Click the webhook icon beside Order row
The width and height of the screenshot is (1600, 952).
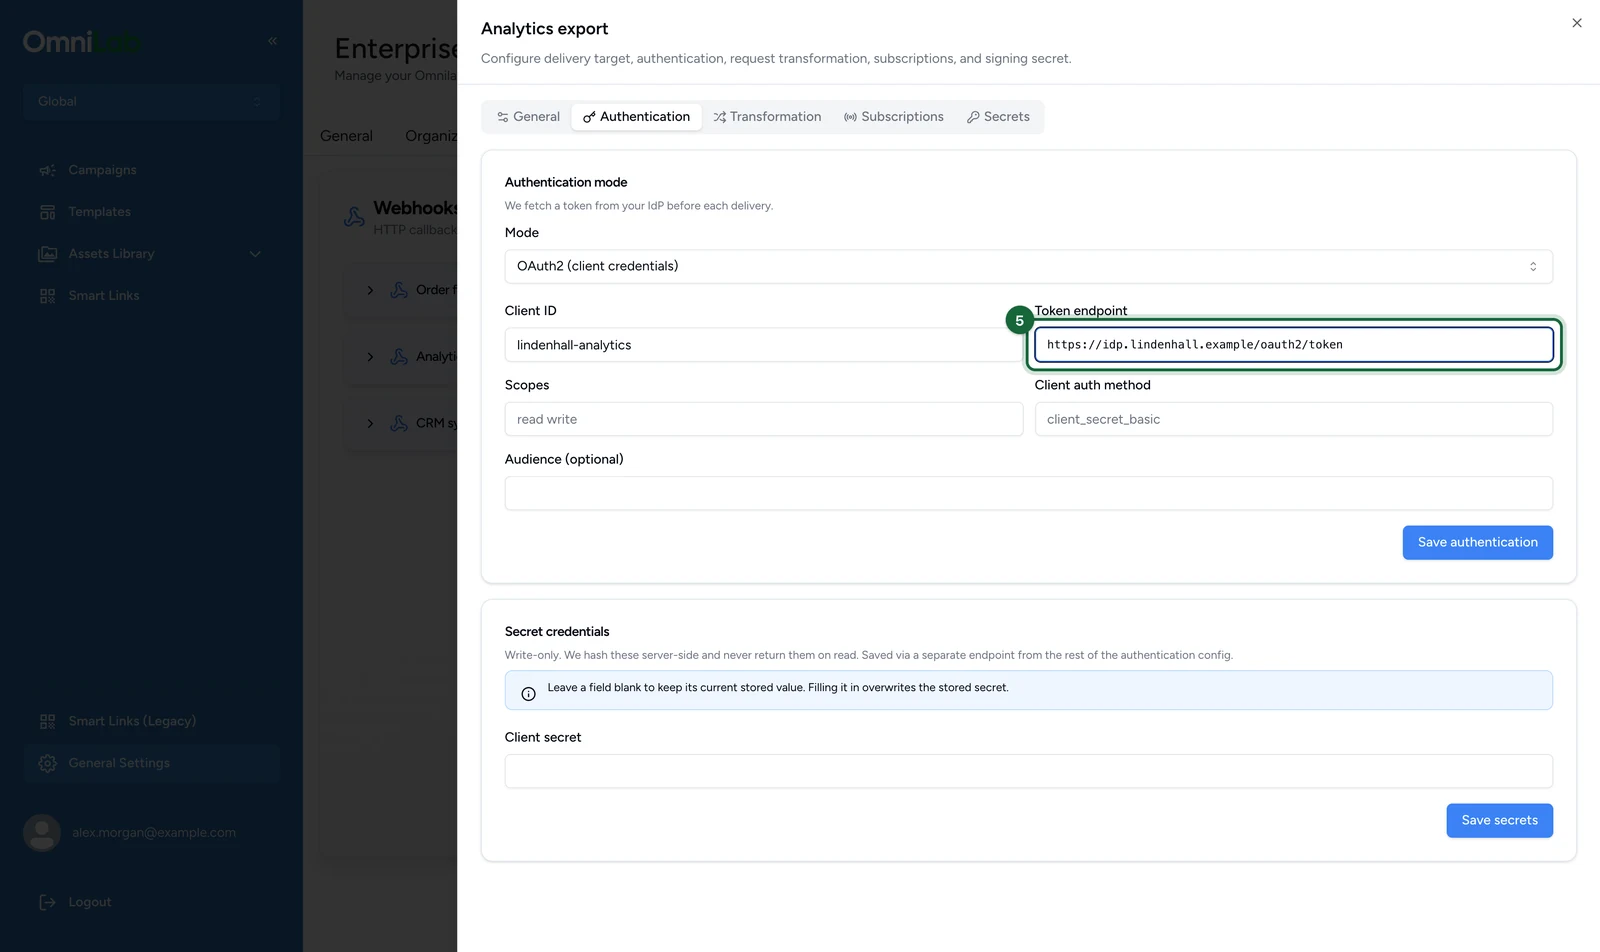(399, 290)
